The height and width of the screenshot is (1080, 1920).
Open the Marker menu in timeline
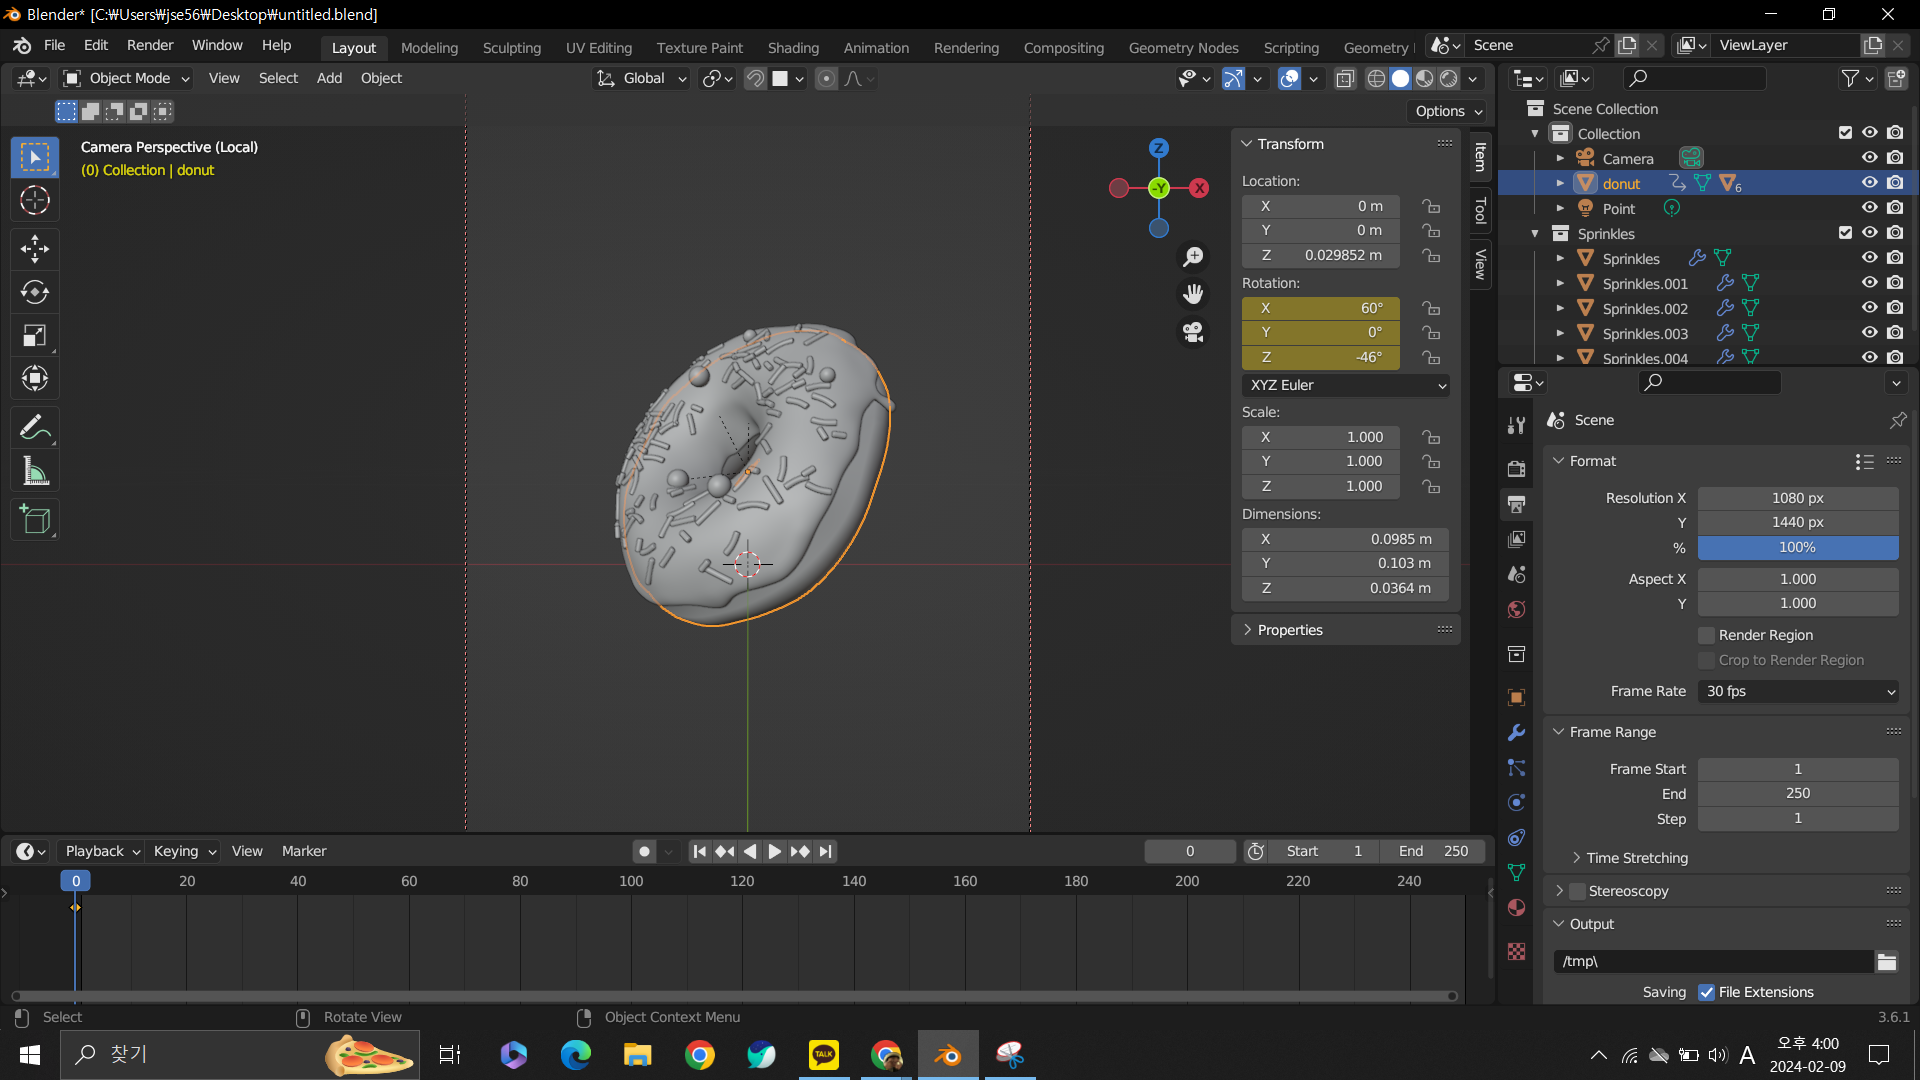(x=304, y=851)
